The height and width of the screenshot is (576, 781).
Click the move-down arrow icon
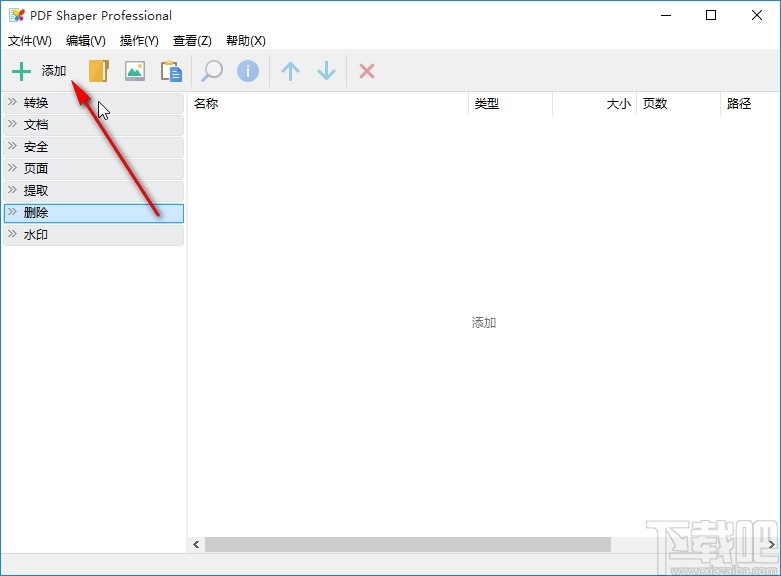pos(326,71)
